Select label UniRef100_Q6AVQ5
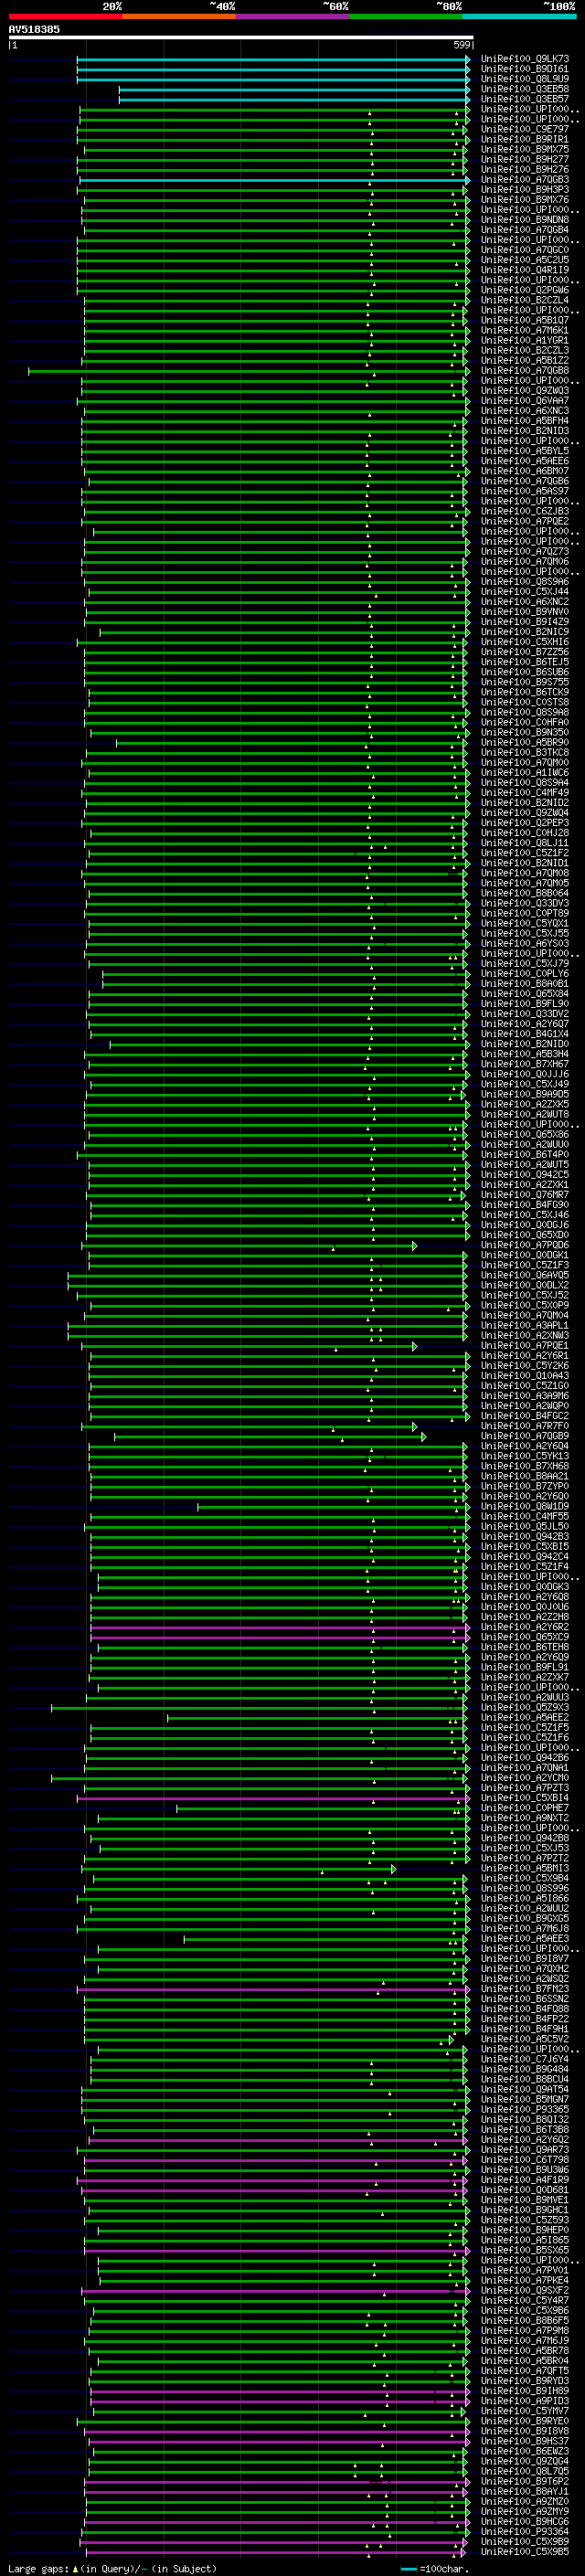 (x=524, y=1275)
